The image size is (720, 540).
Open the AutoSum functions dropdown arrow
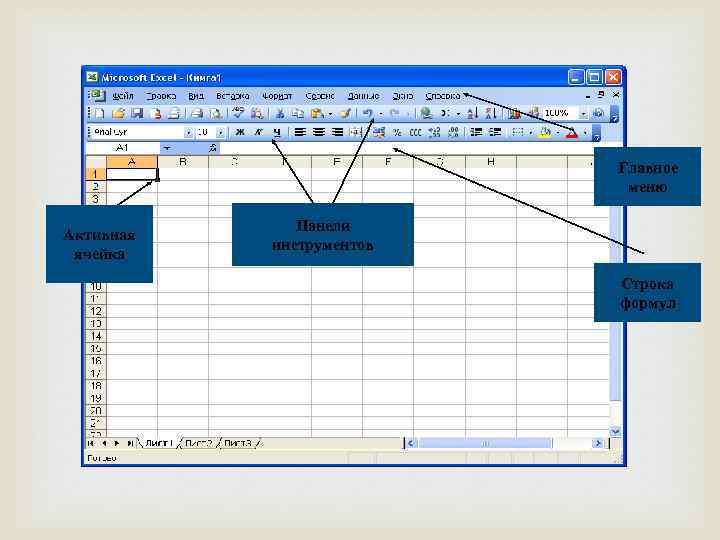458,113
